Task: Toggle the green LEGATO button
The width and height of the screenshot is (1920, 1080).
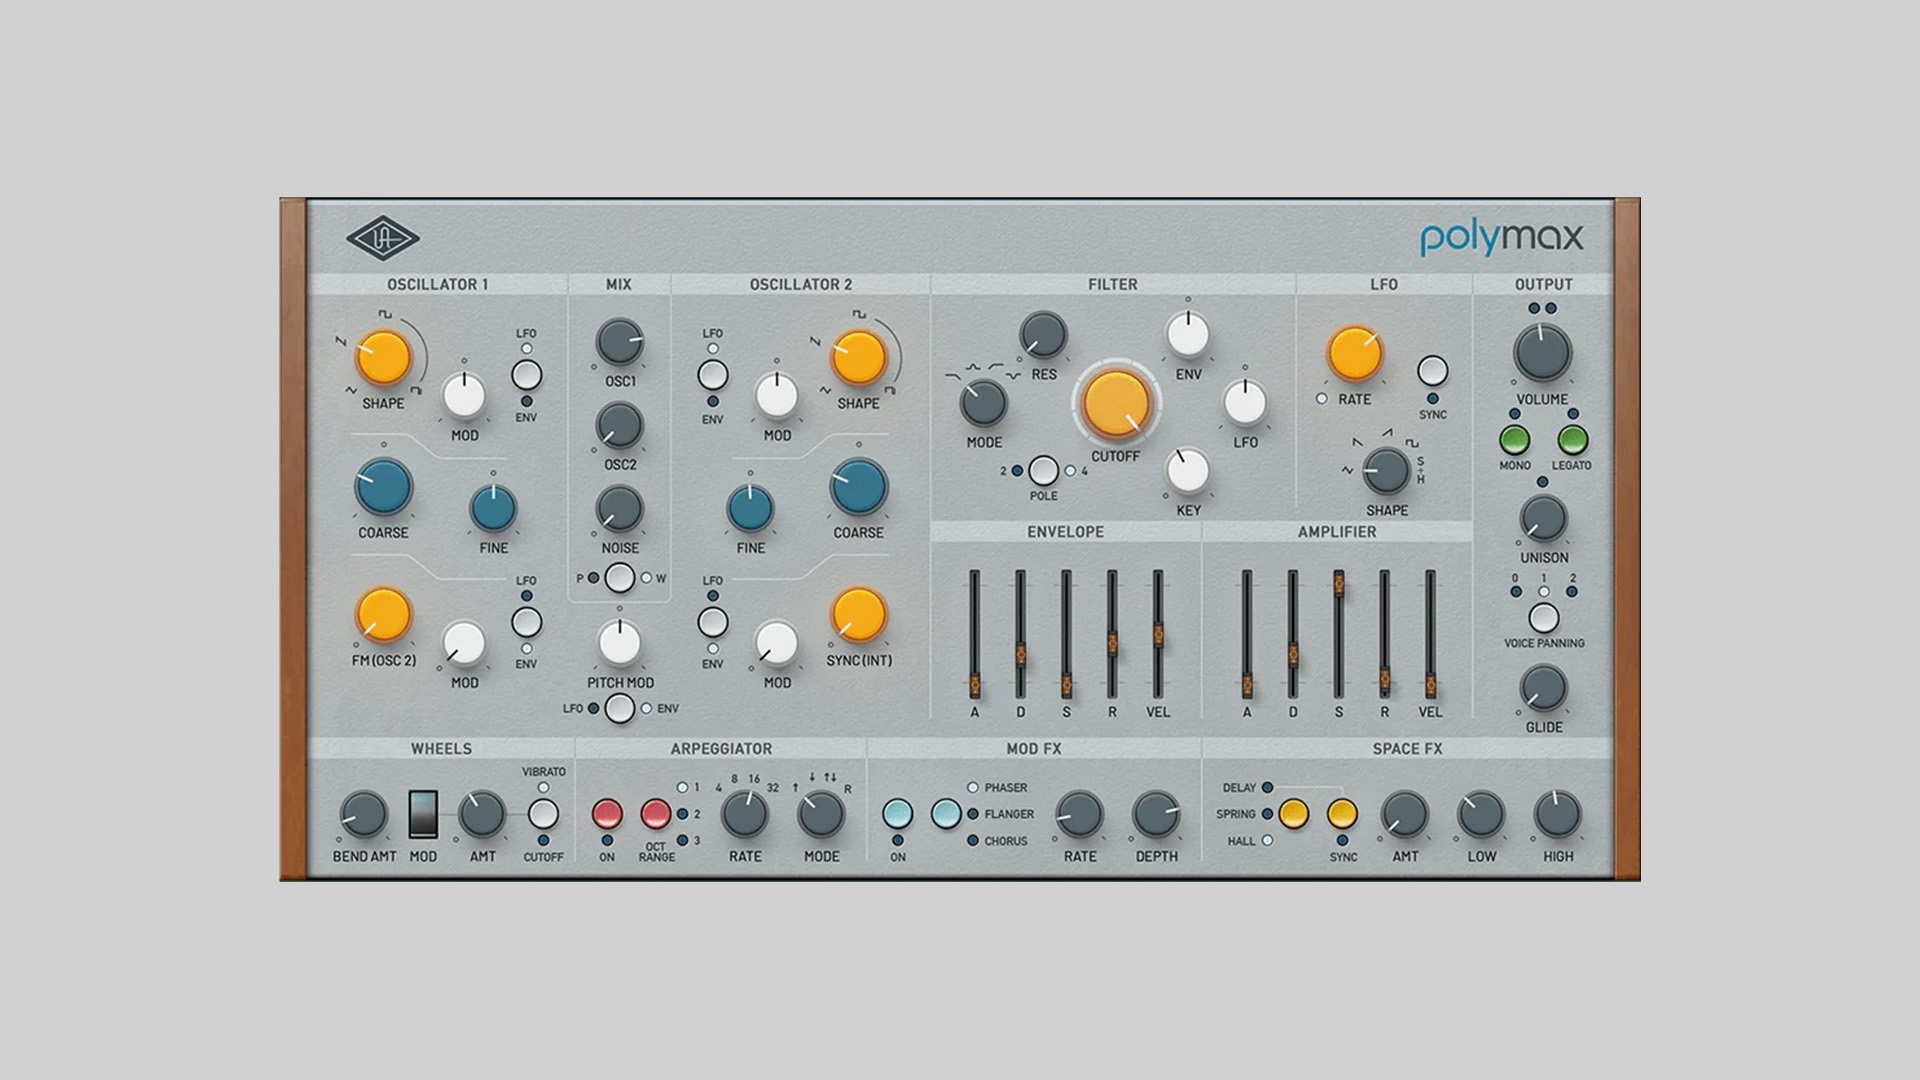Action: coord(1572,439)
